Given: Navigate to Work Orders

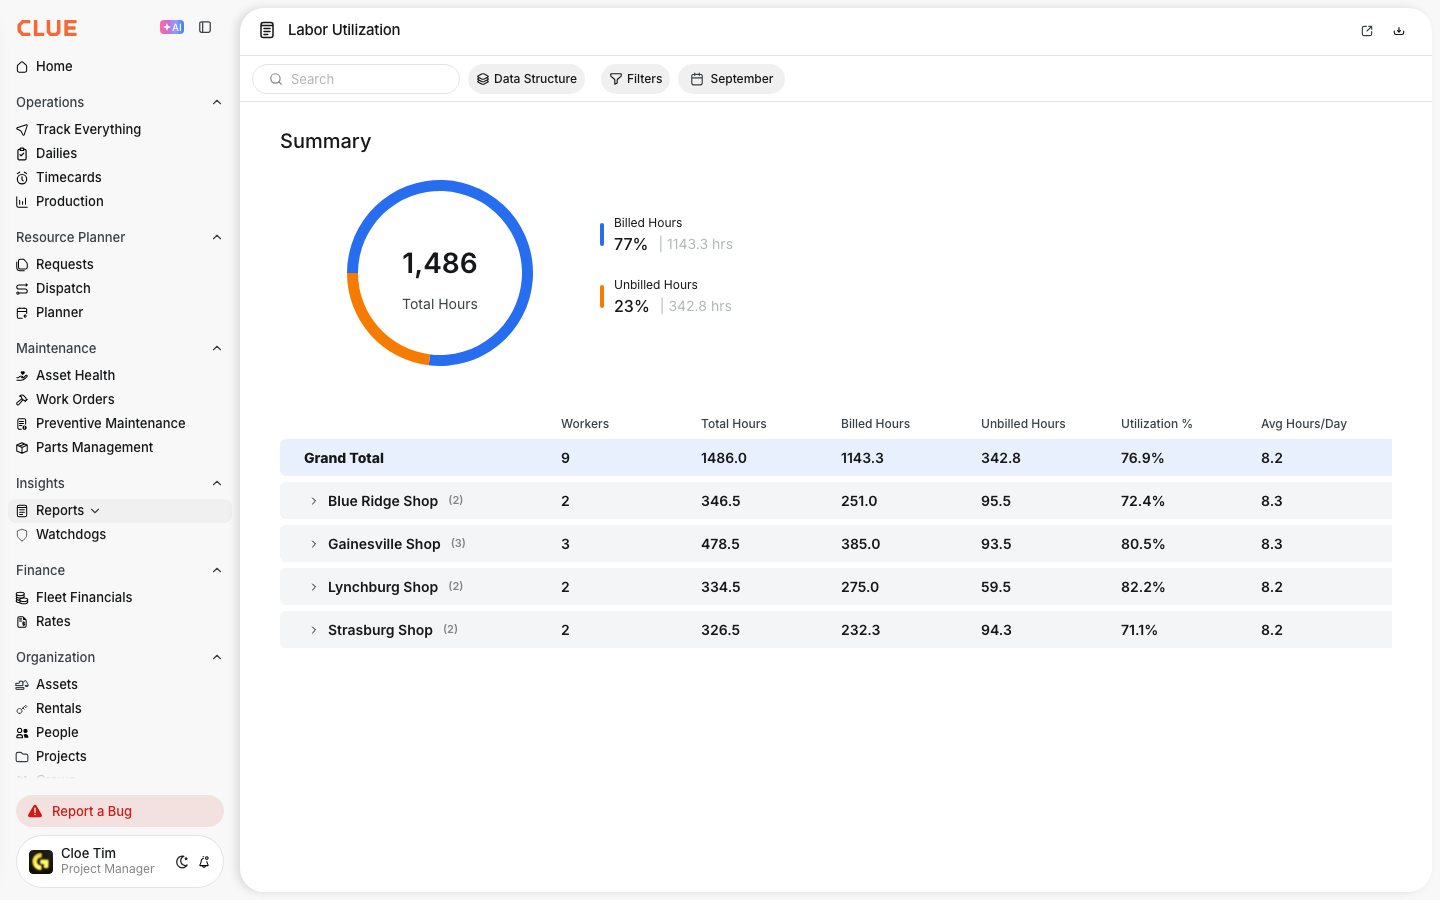Looking at the screenshot, I should (x=75, y=399).
